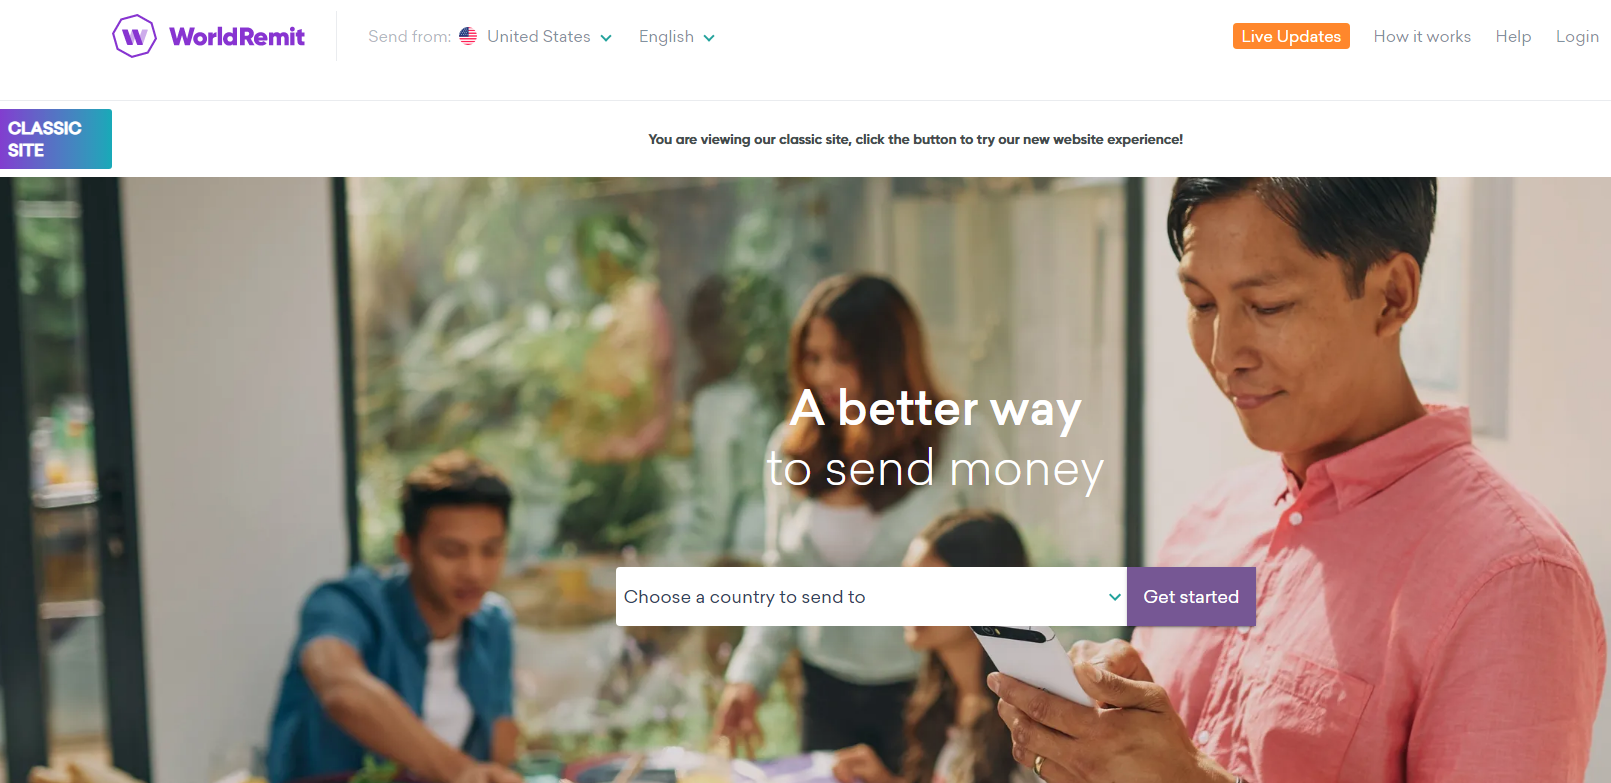The width and height of the screenshot is (1611, 783).
Task: Click the "to send money" tagline
Action: pyautogui.click(x=935, y=469)
